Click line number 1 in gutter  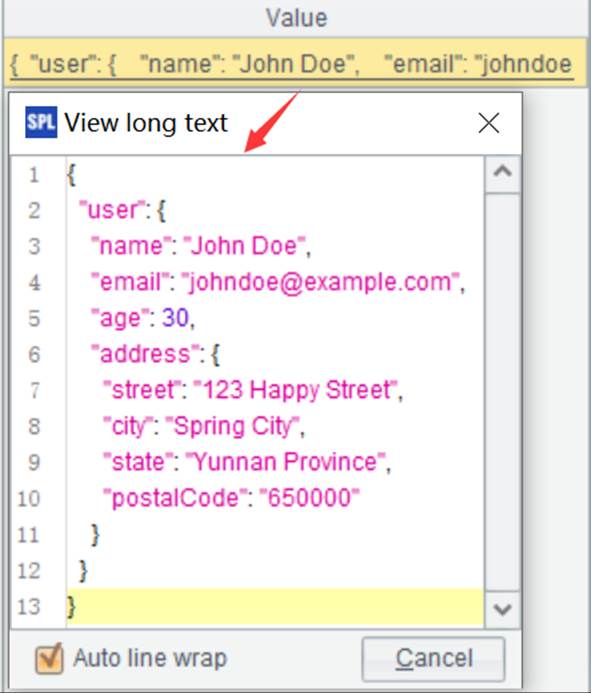[x=34, y=175]
